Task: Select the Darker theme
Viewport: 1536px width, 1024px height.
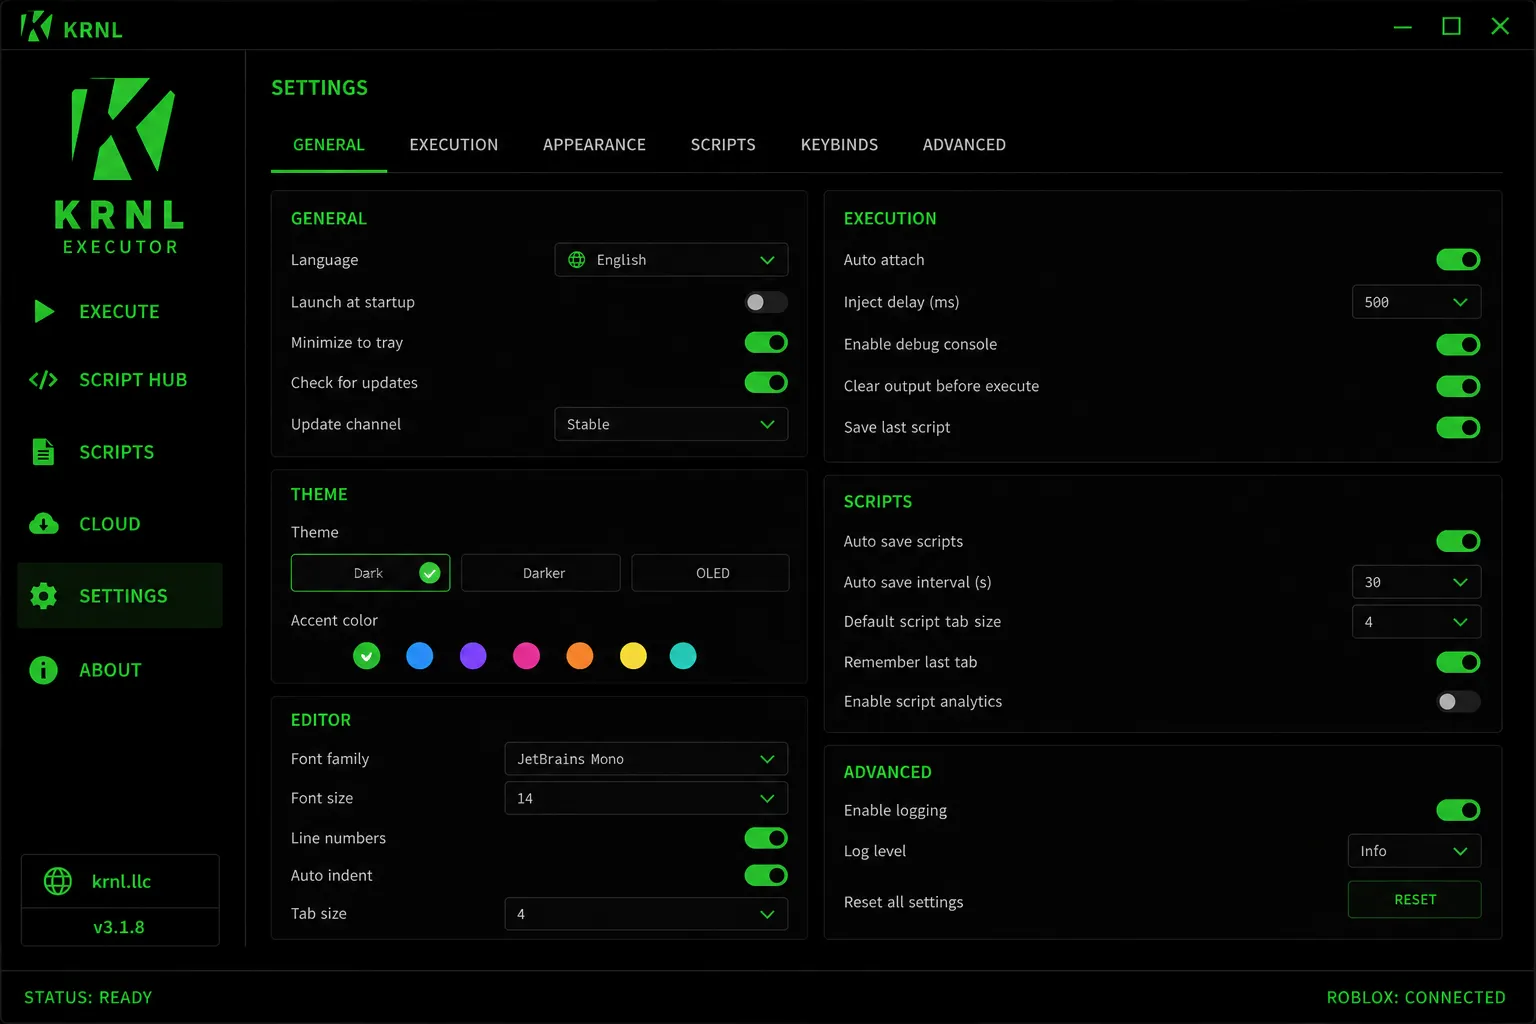Action: [x=541, y=573]
